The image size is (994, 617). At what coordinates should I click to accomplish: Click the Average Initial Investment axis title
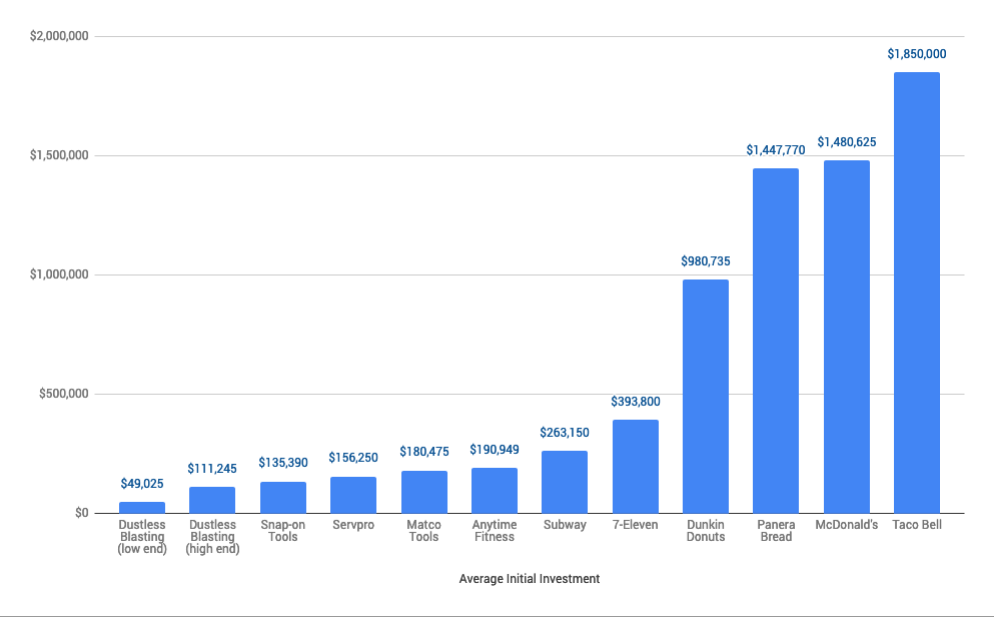[529, 578]
